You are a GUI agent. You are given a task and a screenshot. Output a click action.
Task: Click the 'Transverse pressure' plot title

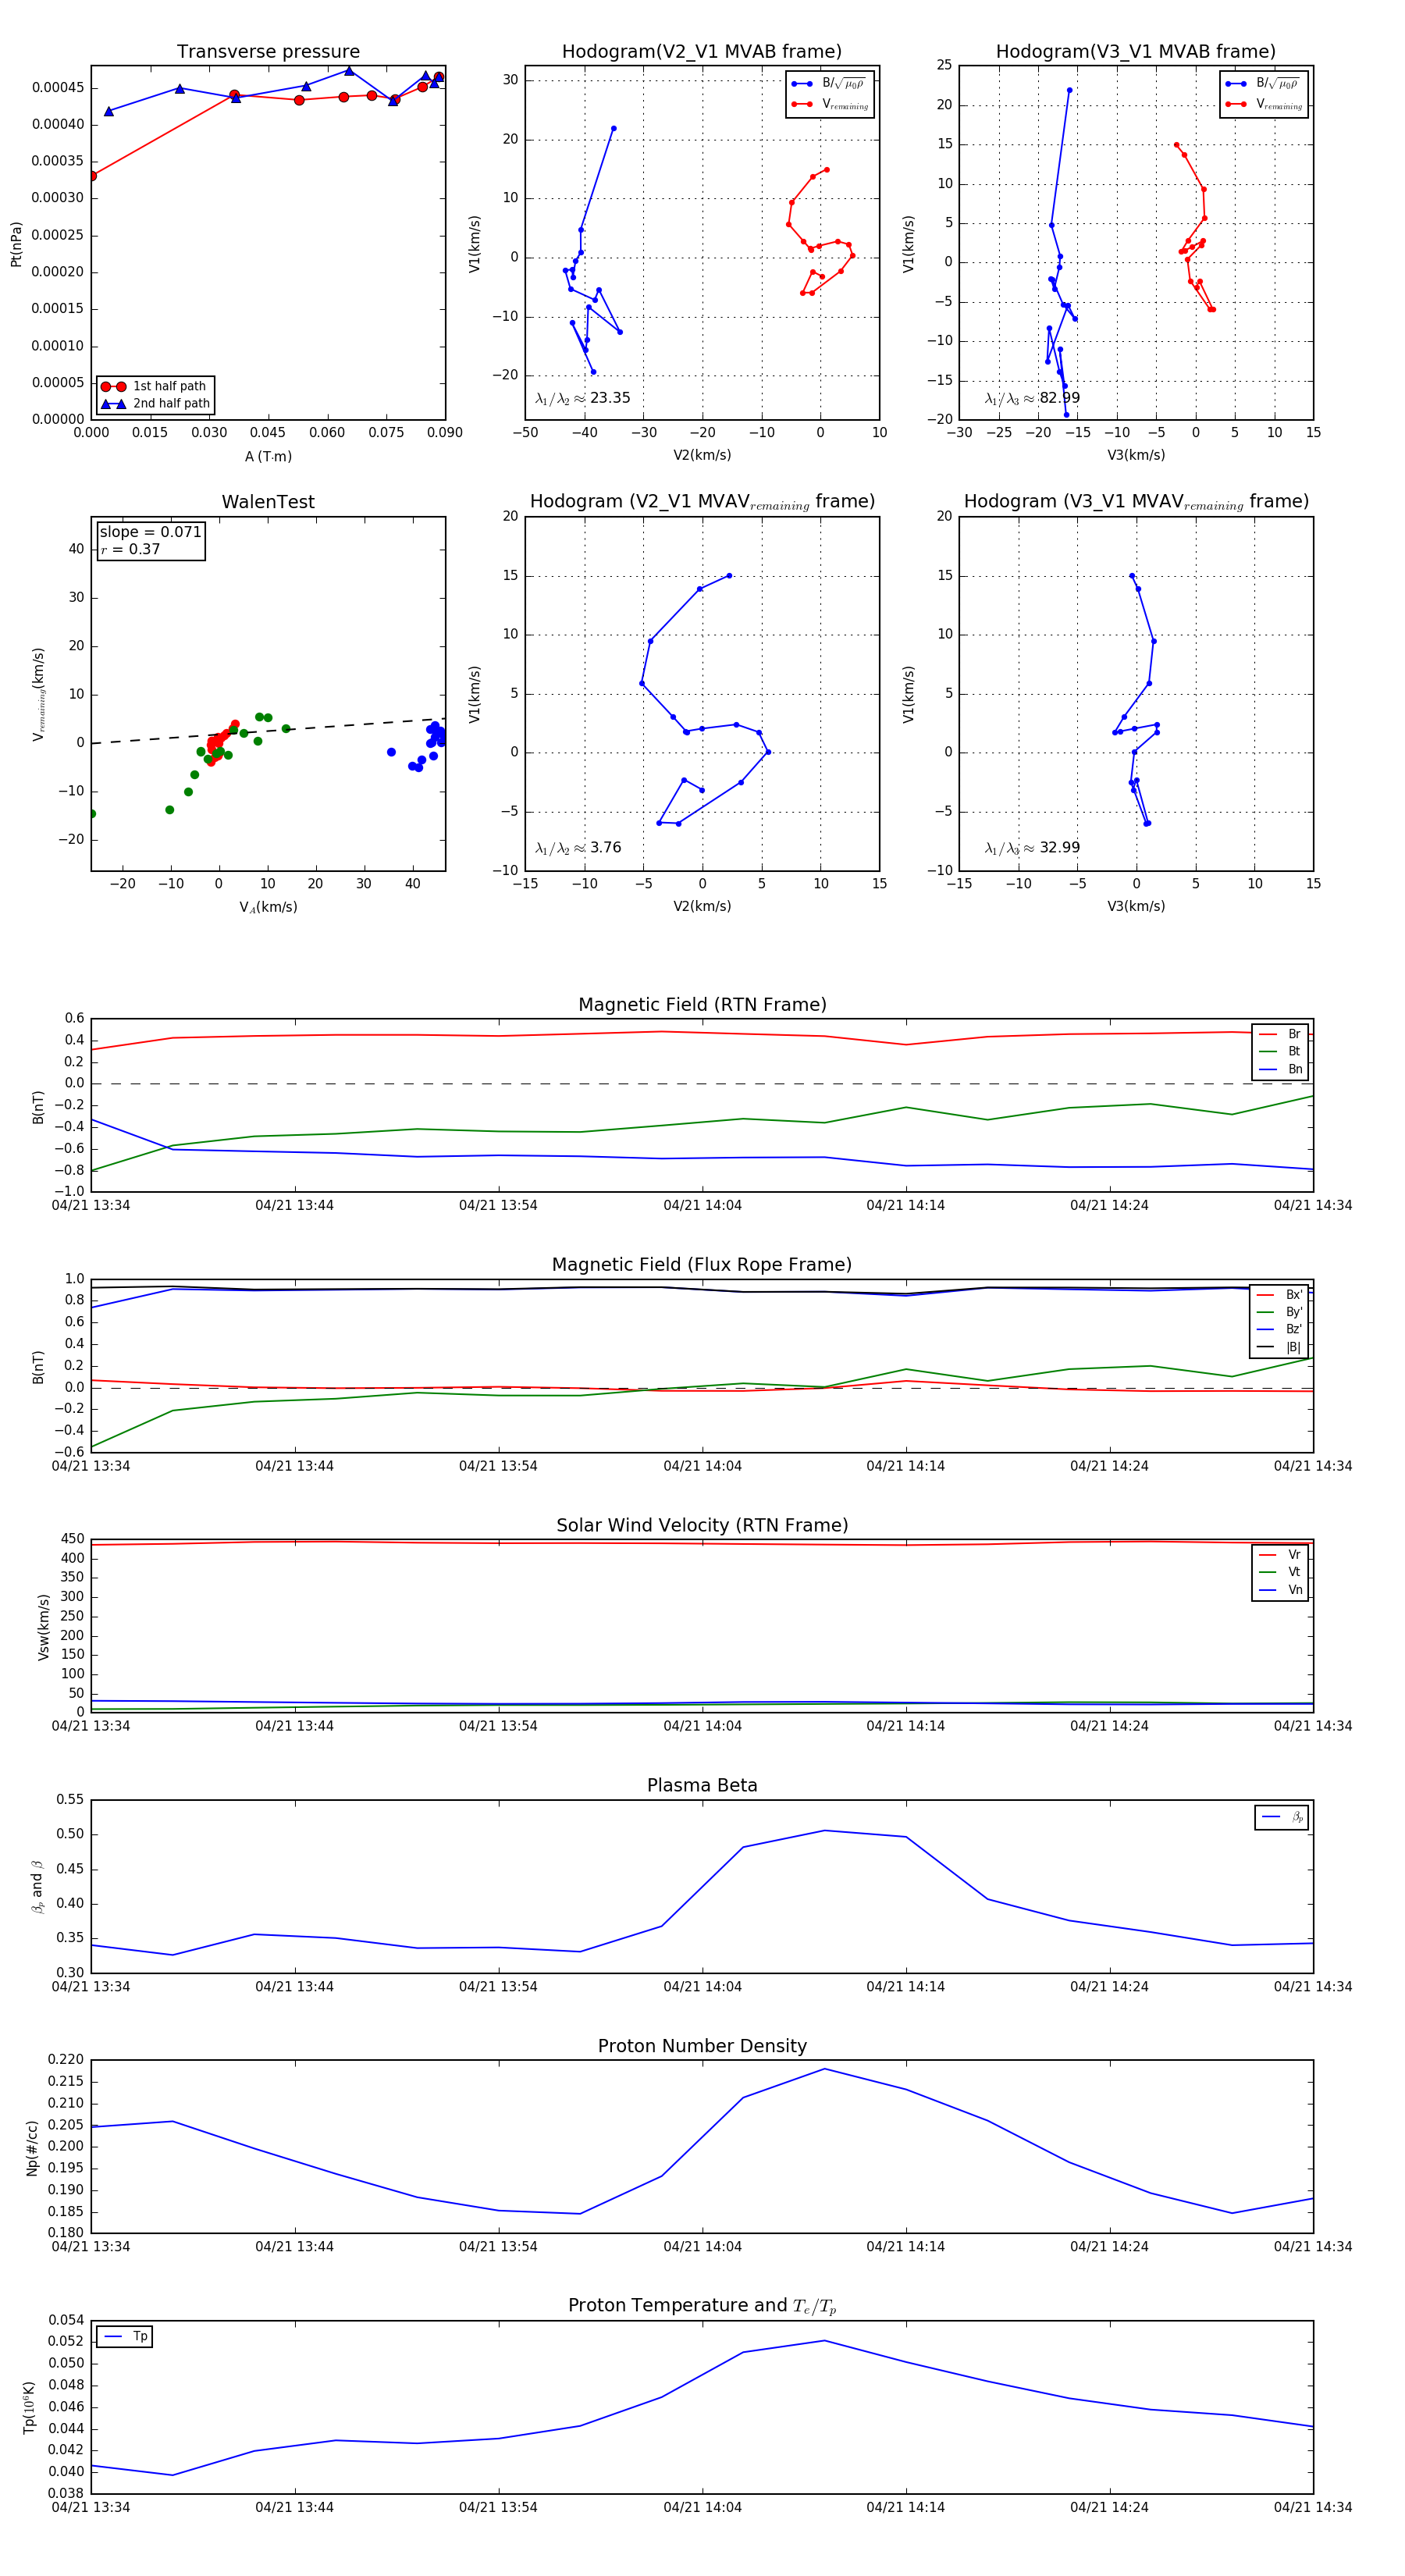tap(268, 52)
